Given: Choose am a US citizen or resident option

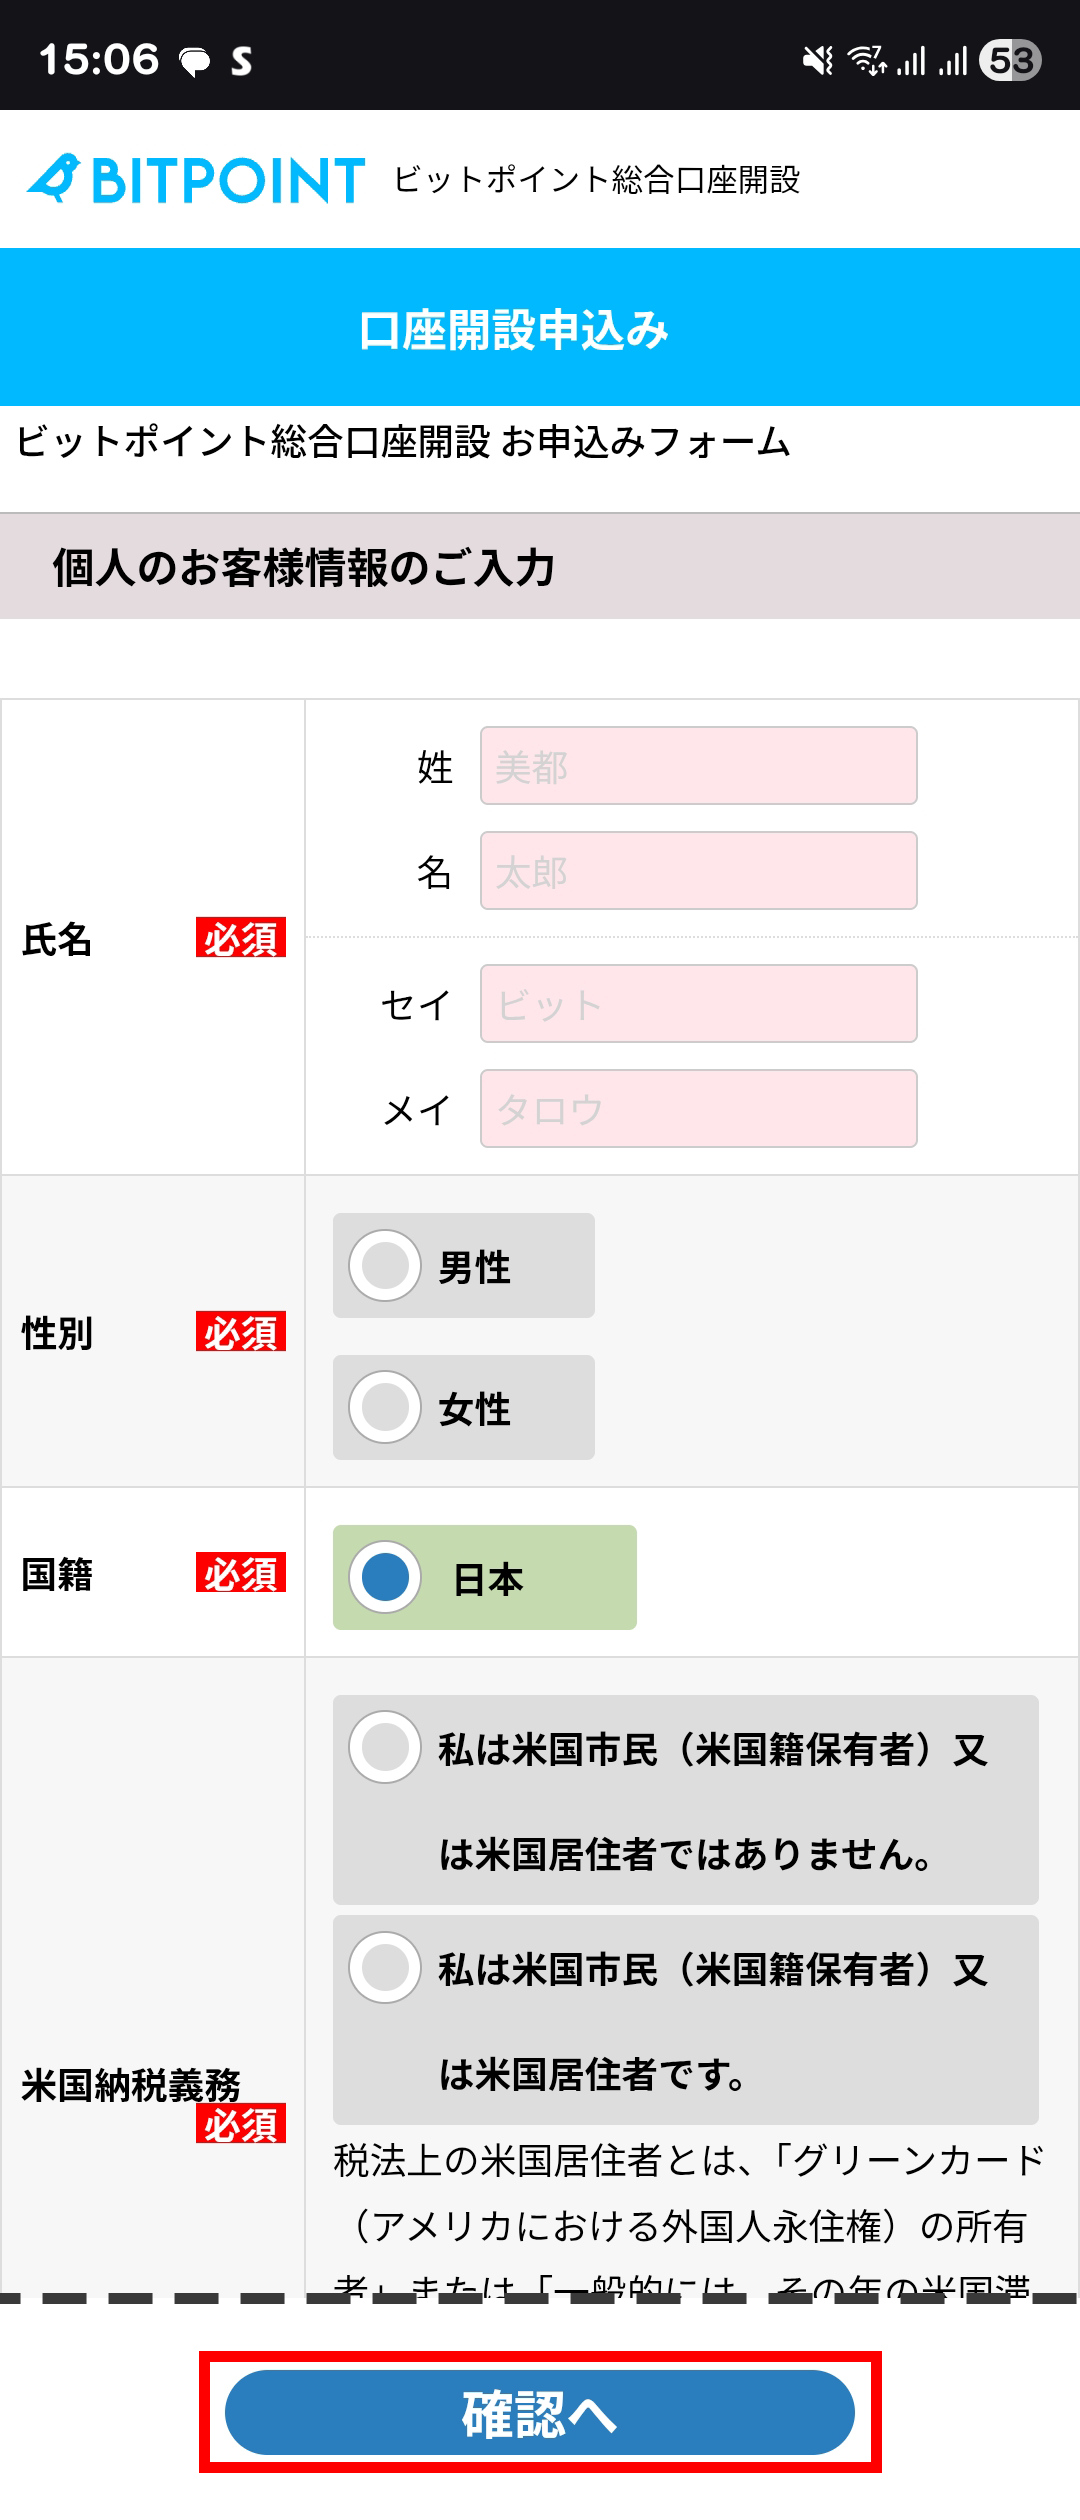Looking at the screenshot, I should point(686,2020).
